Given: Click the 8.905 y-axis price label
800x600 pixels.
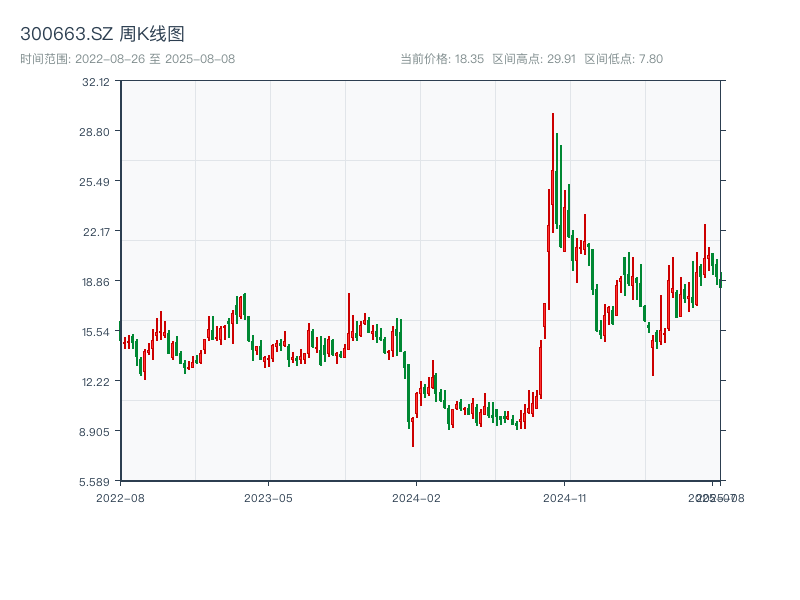Looking at the screenshot, I should pyautogui.click(x=96, y=432).
